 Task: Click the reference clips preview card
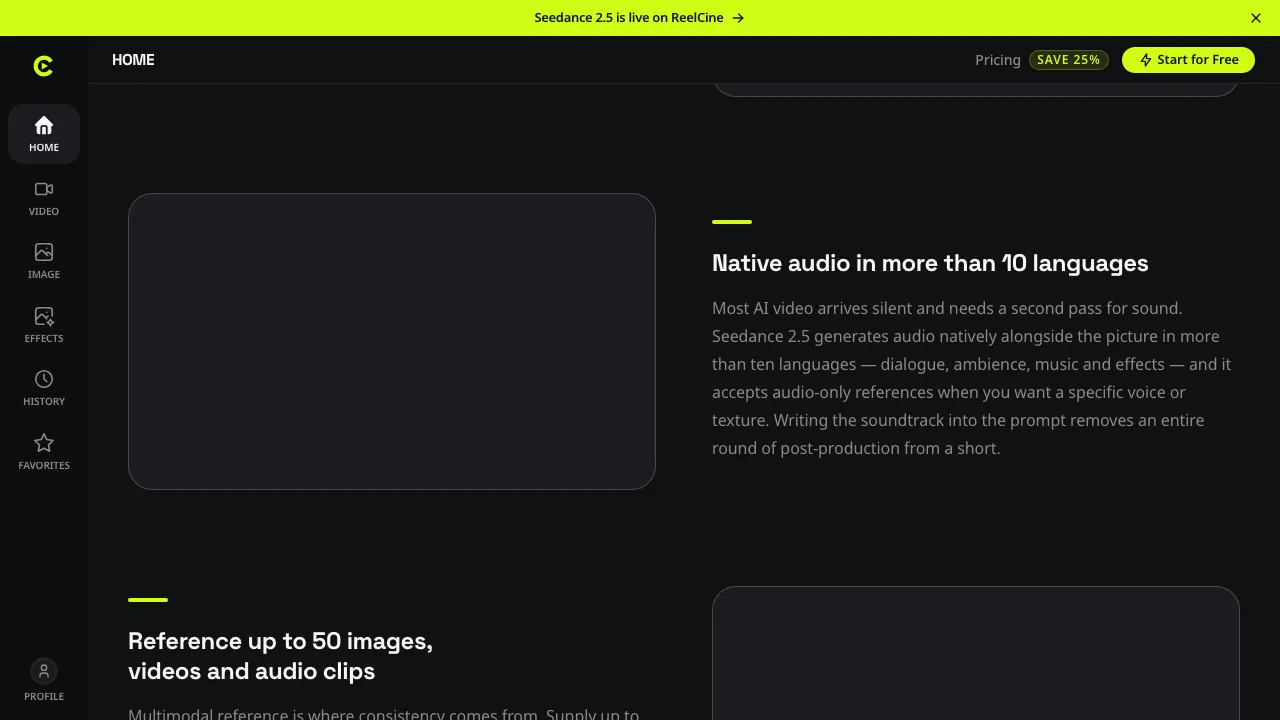[976, 653]
